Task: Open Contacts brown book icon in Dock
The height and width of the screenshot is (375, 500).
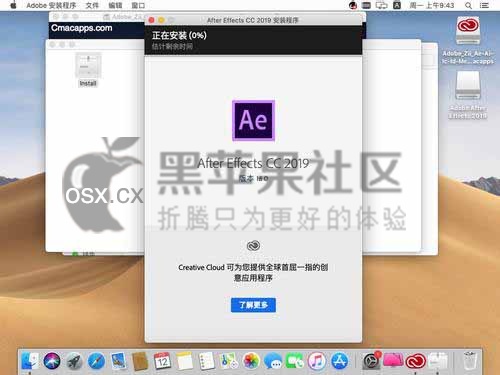Action: point(140,361)
